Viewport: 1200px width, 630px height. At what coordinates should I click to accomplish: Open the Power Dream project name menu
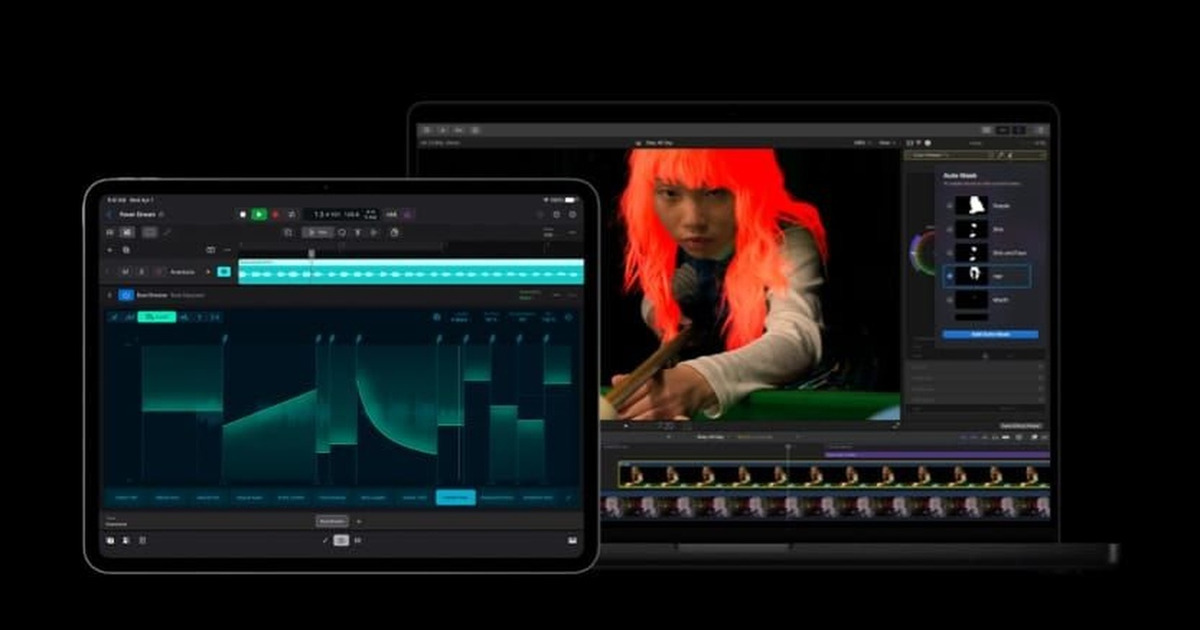(x=141, y=214)
